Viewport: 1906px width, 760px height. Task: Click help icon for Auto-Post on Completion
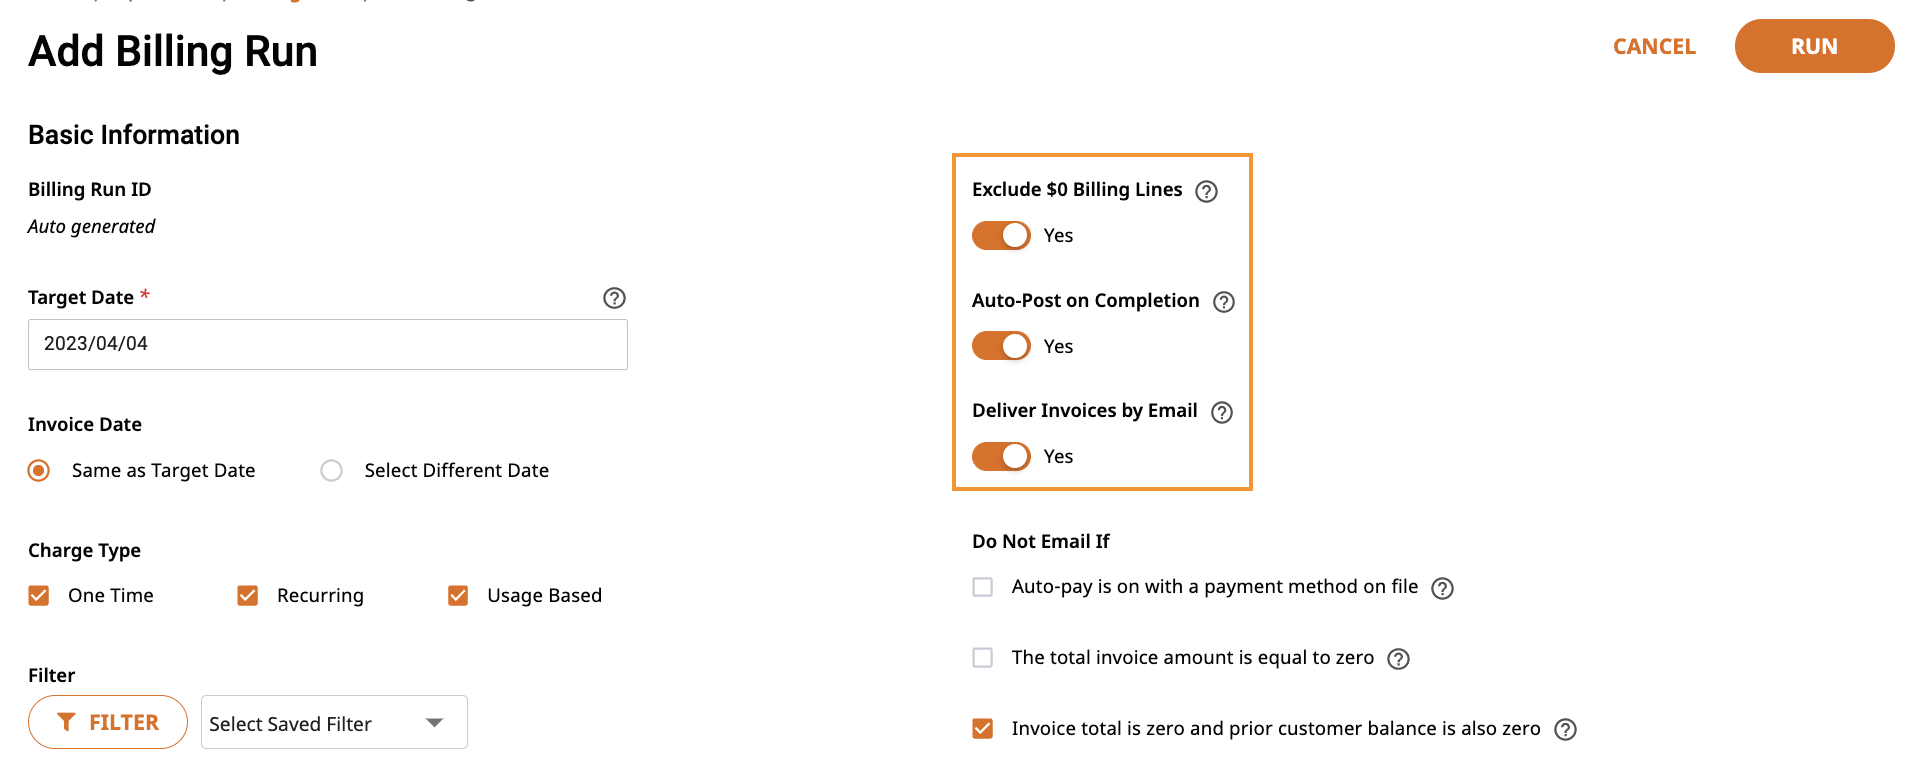tap(1224, 302)
